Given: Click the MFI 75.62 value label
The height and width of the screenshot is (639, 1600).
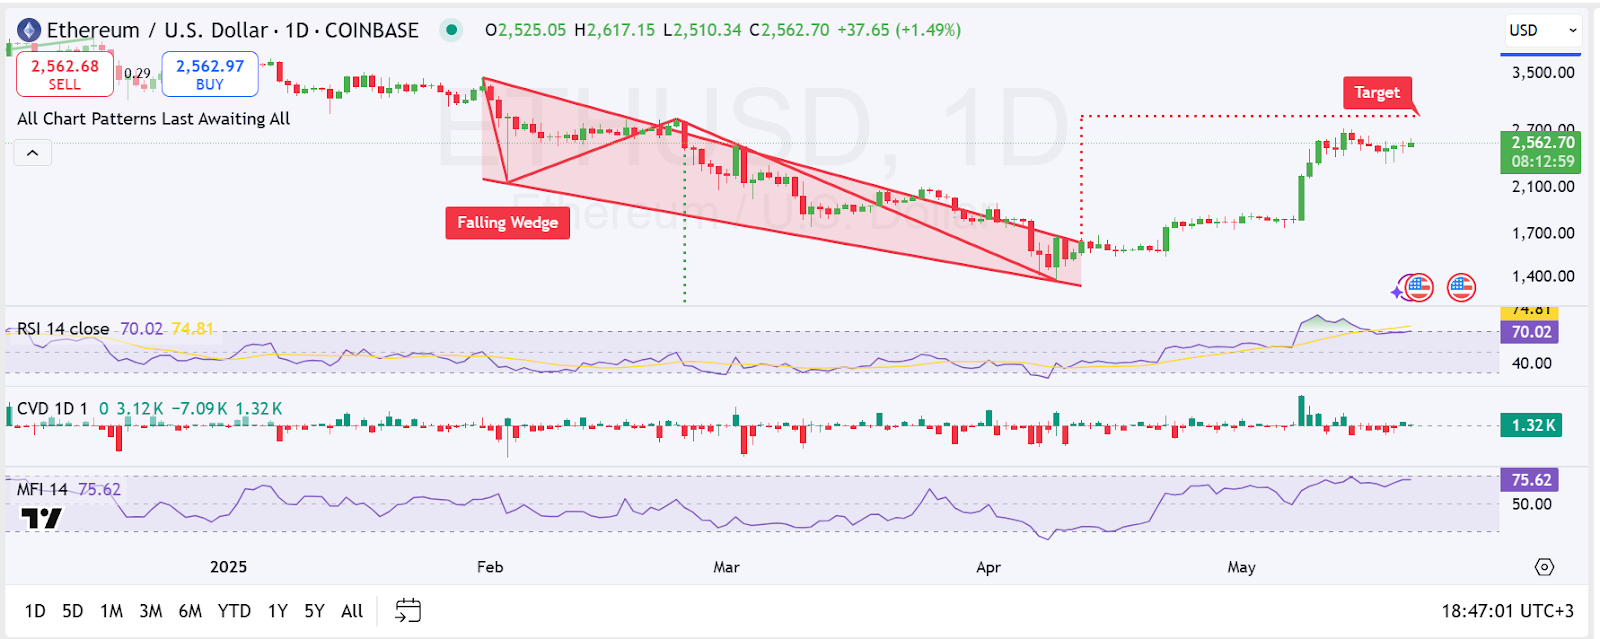Looking at the screenshot, I should (1530, 480).
